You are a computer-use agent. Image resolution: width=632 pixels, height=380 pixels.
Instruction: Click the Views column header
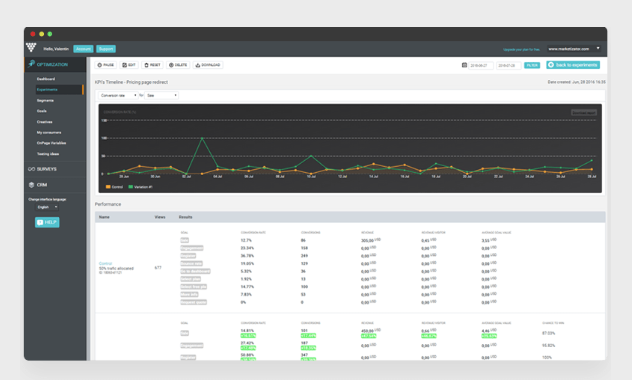[160, 217]
